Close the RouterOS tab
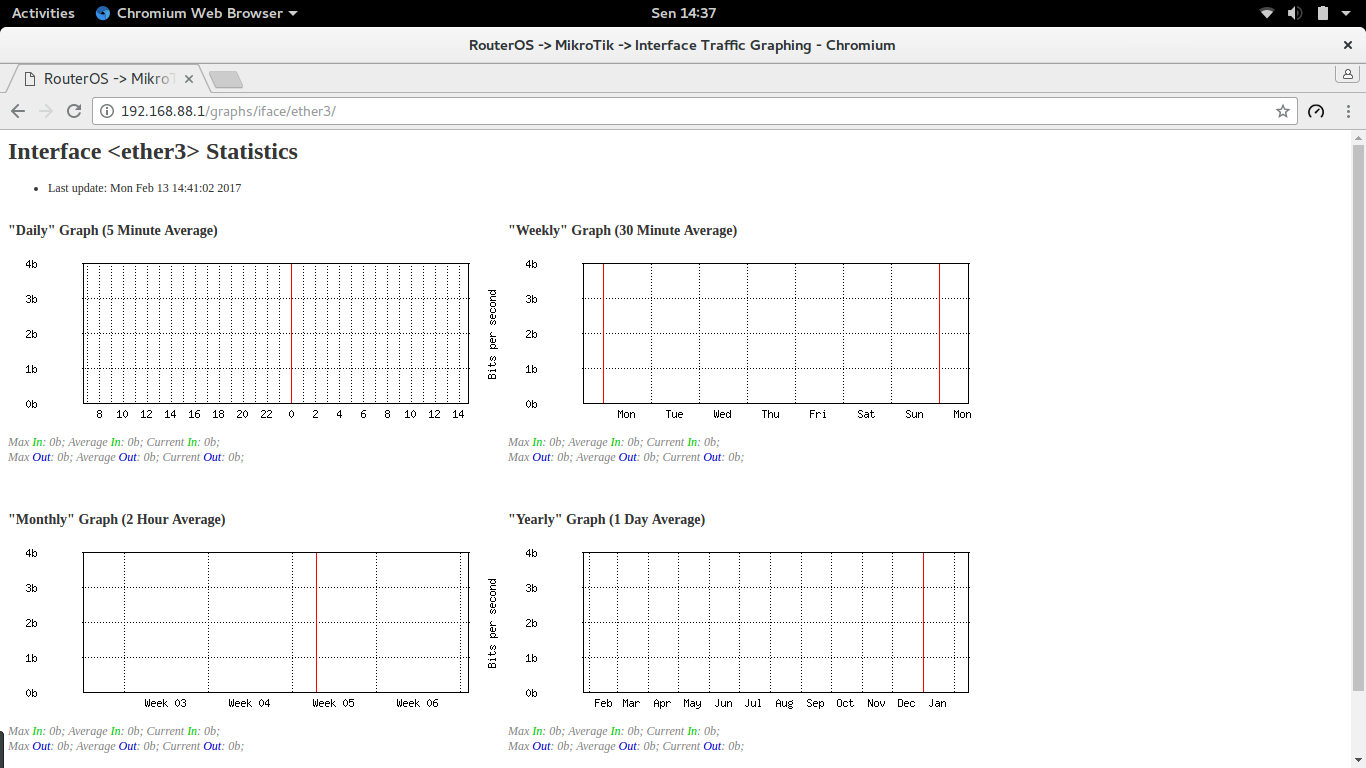 [x=189, y=79]
